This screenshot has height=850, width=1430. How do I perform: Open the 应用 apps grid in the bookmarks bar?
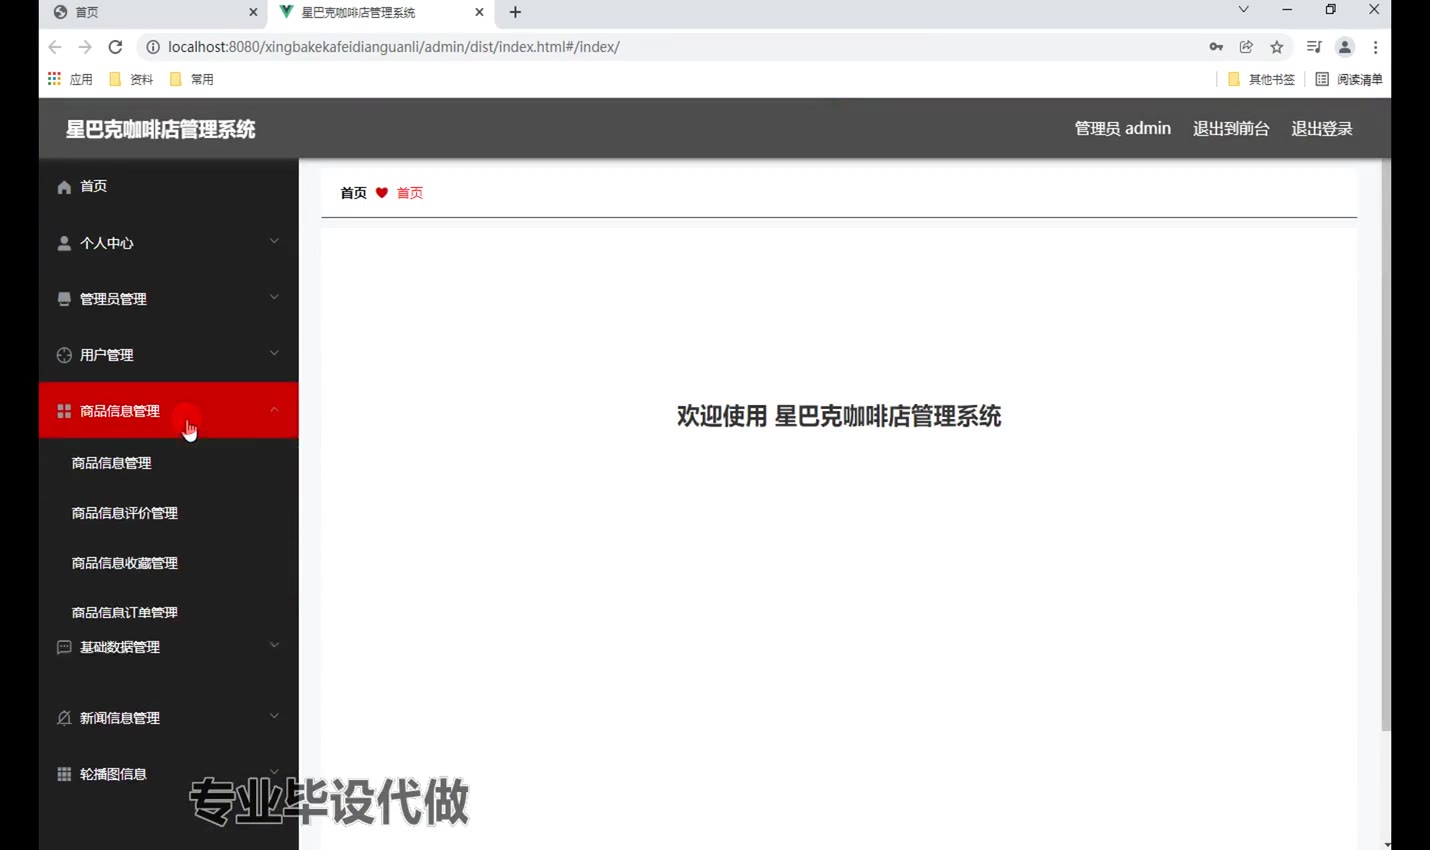(70, 79)
